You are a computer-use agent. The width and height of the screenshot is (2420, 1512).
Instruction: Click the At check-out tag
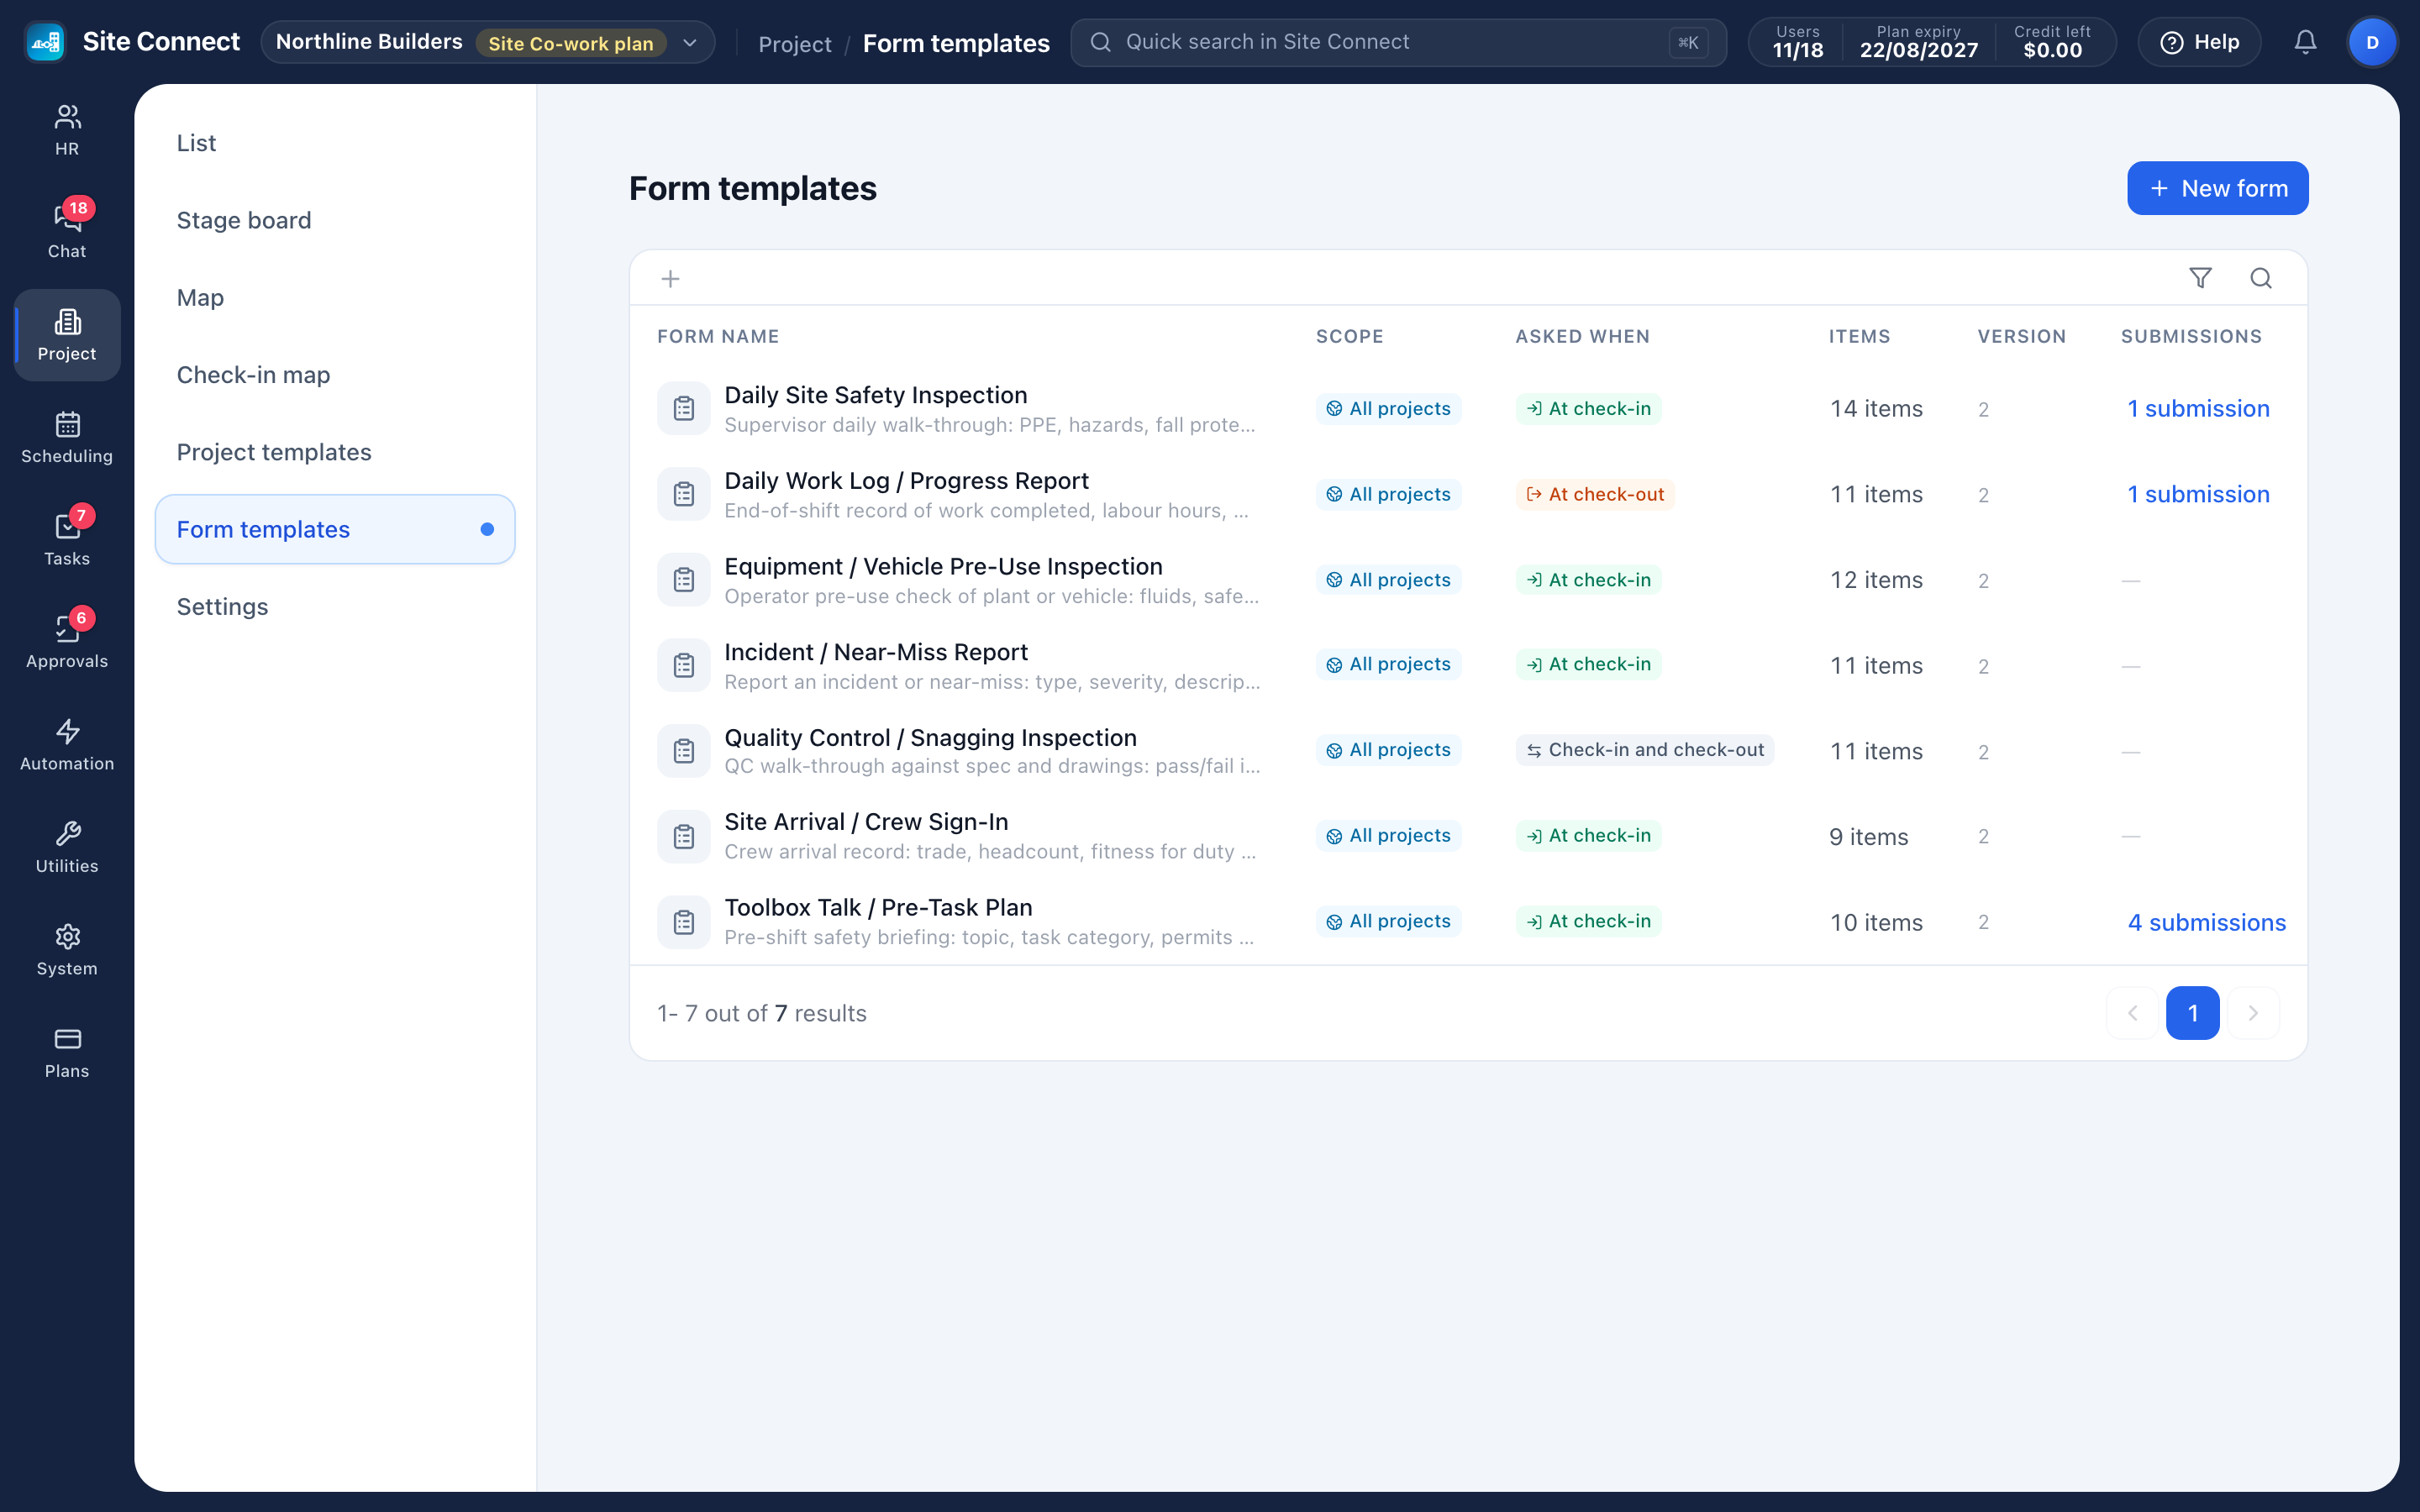click(x=1595, y=494)
